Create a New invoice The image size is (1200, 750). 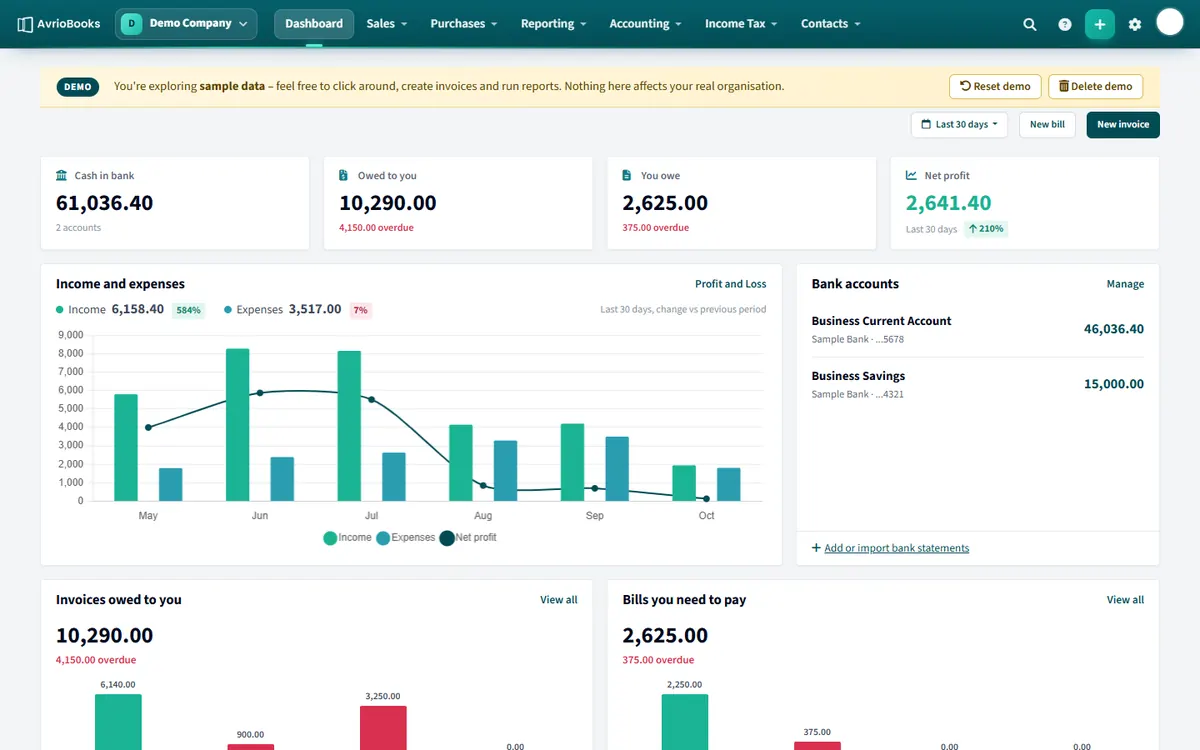tap(1123, 125)
